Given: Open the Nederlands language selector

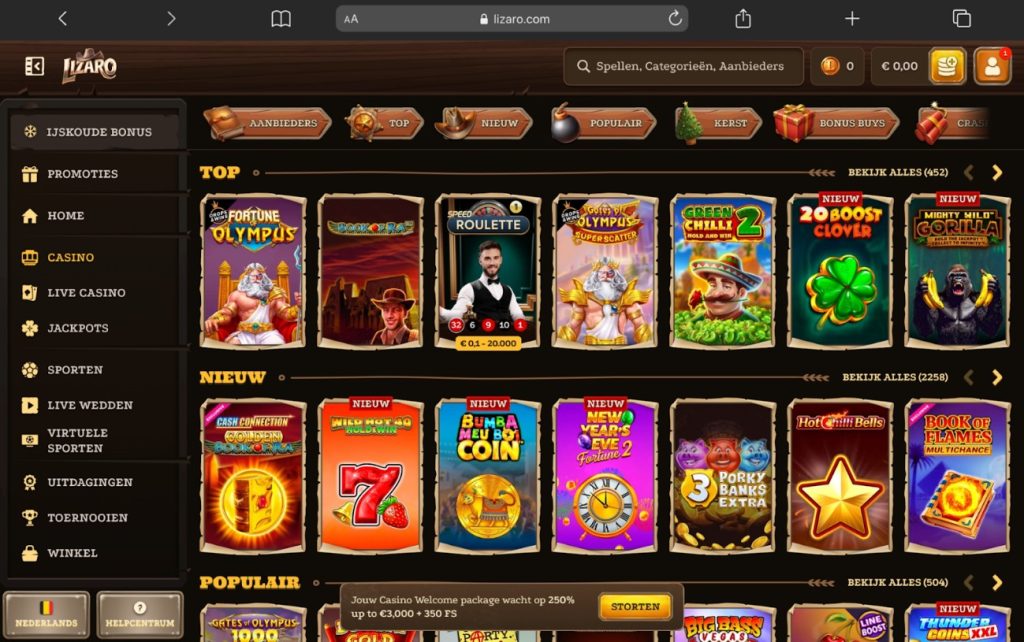Looking at the screenshot, I should tap(46, 615).
